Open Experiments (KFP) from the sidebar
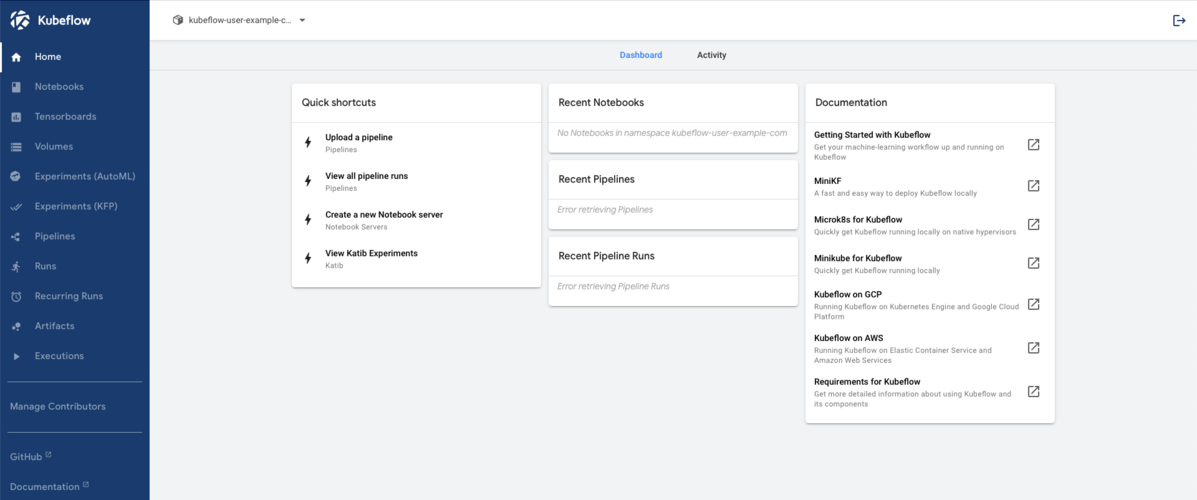This screenshot has height=500, width=1197. point(75,206)
